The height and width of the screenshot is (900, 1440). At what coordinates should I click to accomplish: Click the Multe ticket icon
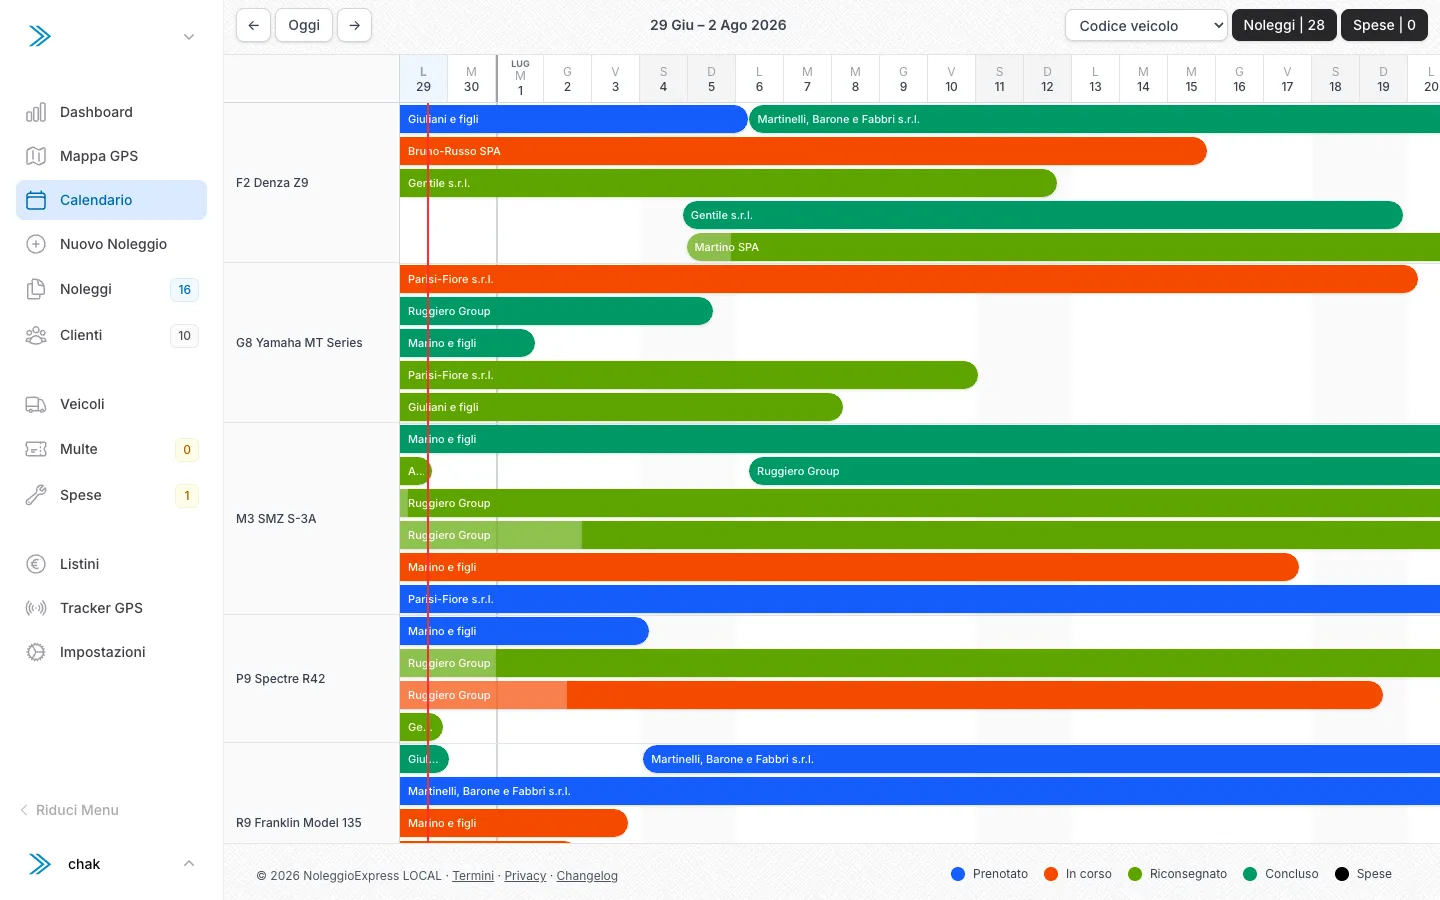pos(36,449)
